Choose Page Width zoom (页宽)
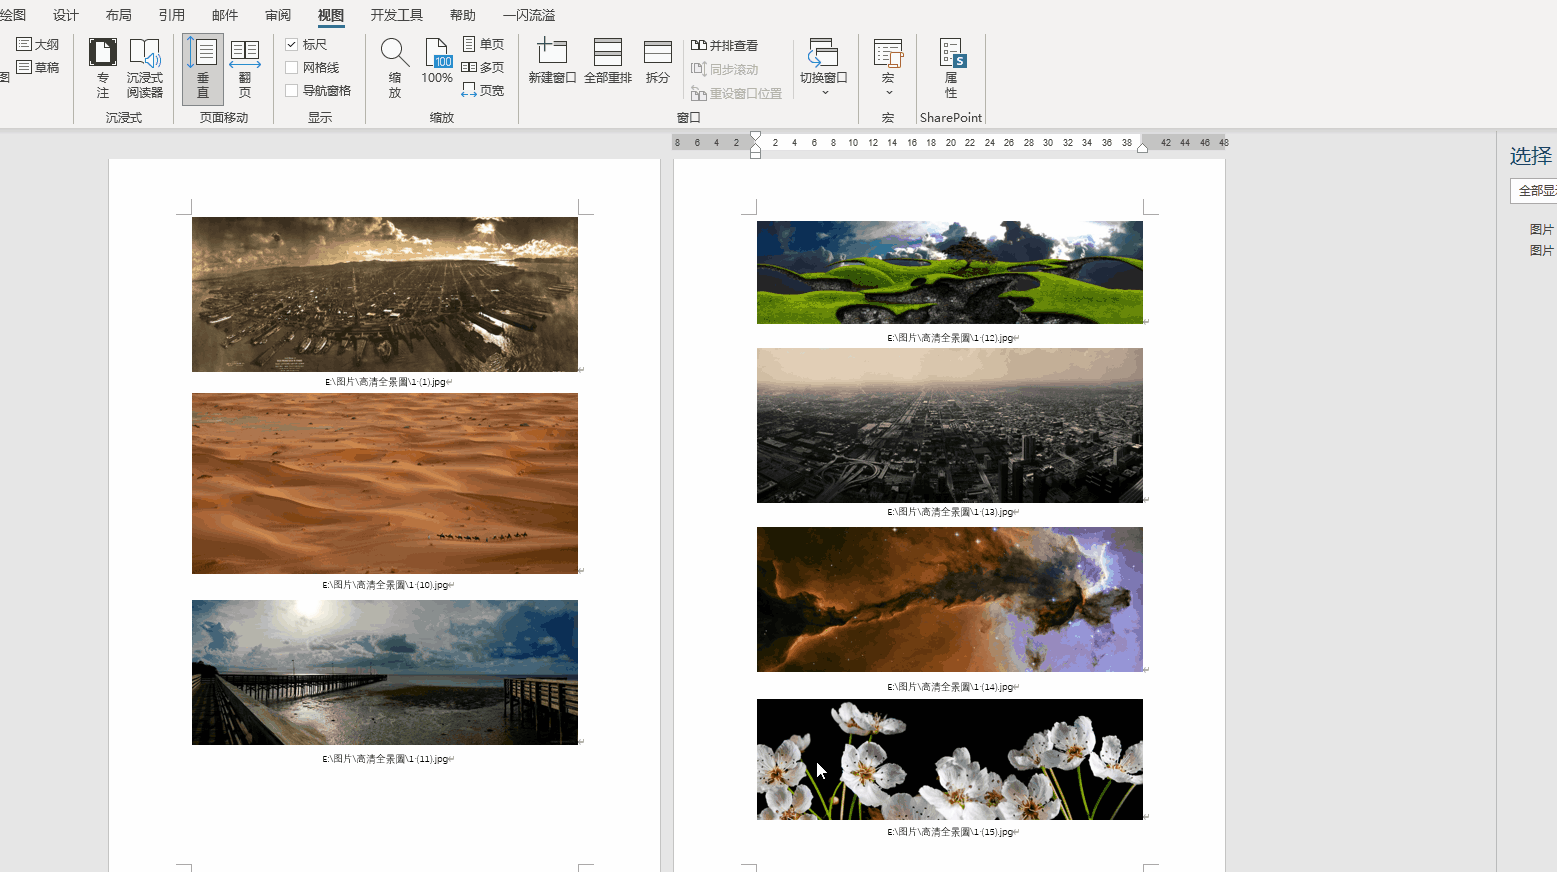 [x=483, y=90]
